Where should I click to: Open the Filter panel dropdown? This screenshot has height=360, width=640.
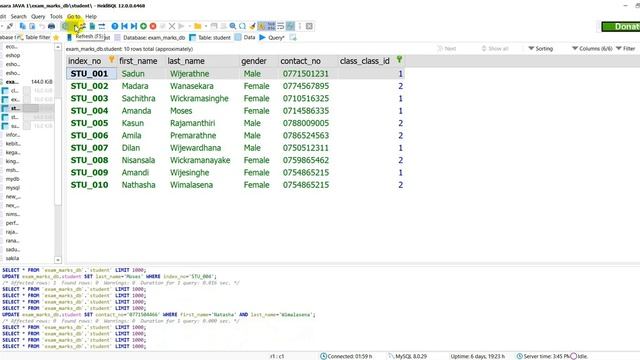[625, 49]
